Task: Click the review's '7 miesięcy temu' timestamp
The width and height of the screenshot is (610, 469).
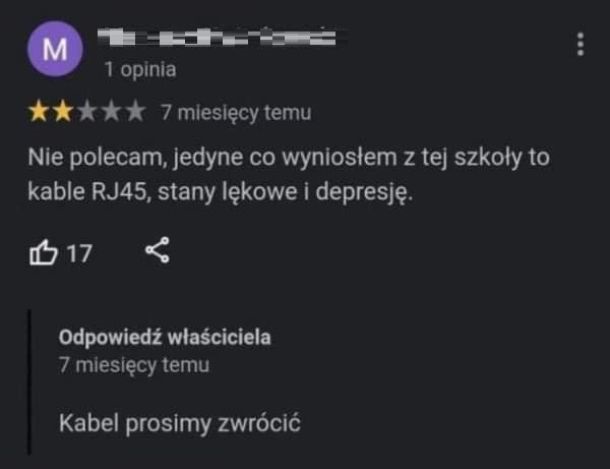Action: point(236,112)
